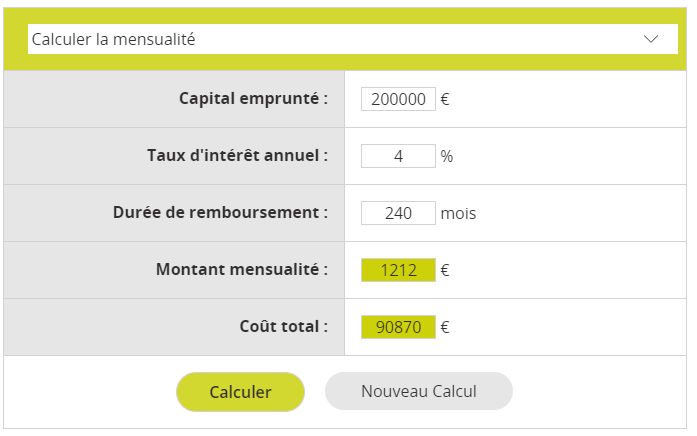This screenshot has height=436, width=697.
Task: Click the chevron arrow of the calculation selector
Action: coord(651,39)
